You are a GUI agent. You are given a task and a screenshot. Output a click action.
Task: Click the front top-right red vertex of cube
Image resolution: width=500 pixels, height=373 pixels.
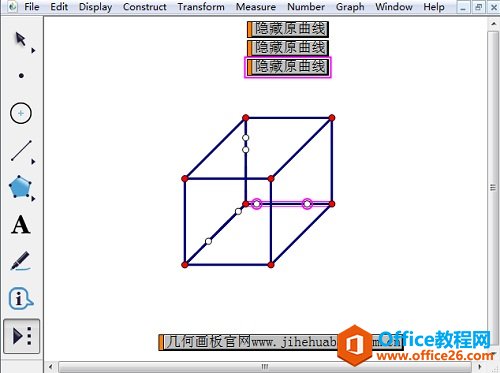[x=271, y=179]
